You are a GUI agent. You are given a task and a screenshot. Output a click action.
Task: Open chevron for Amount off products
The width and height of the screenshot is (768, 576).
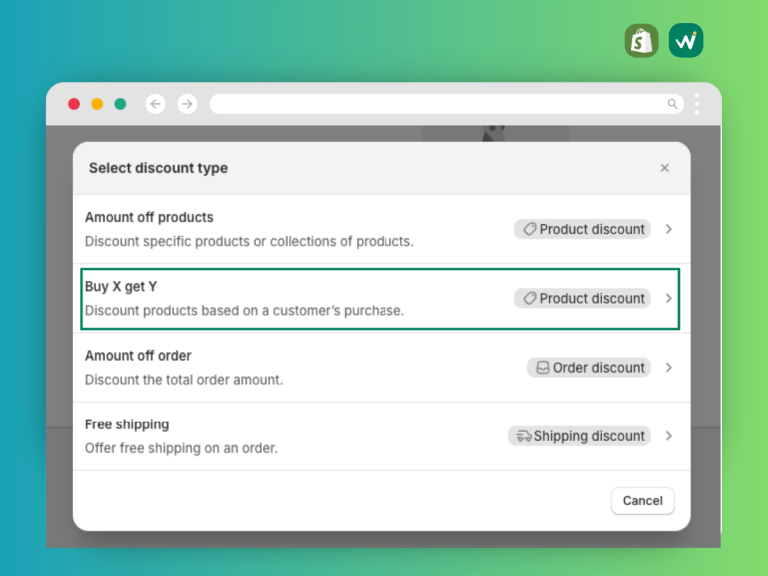pos(669,229)
